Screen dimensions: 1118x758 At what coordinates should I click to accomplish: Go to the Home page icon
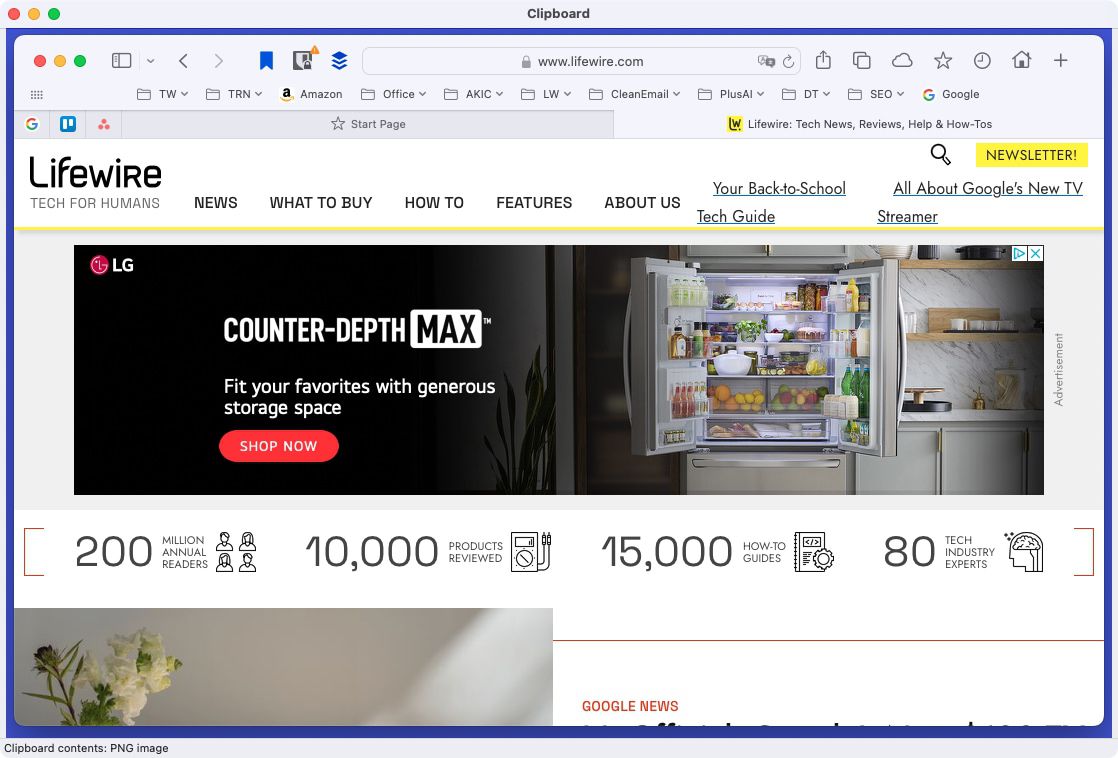coord(1021,61)
